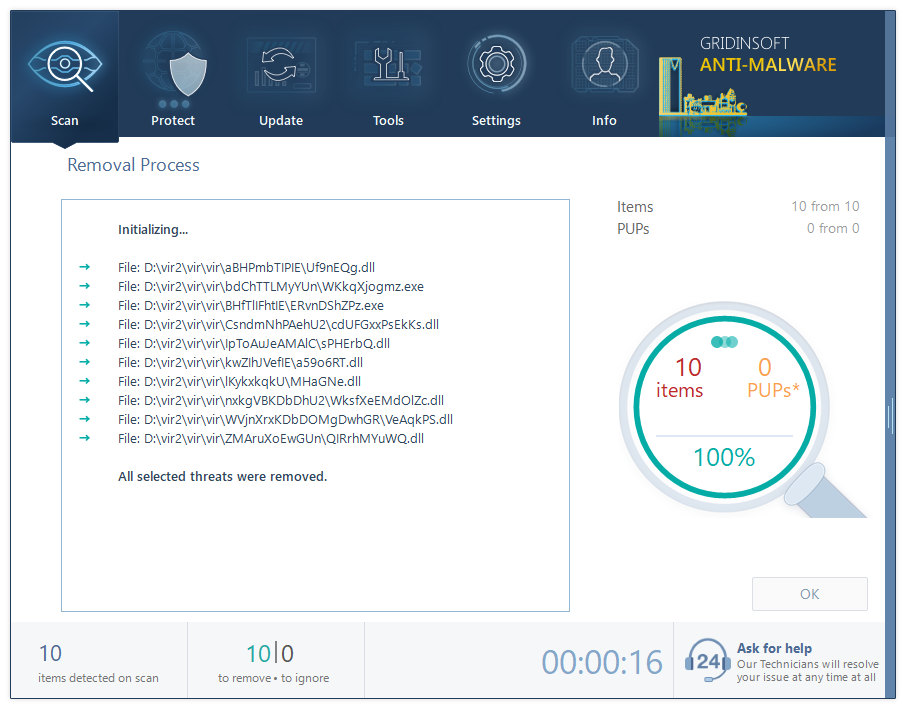Click the Ask for help link
The width and height of the screenshot is (907, 710).
point(774,648)
